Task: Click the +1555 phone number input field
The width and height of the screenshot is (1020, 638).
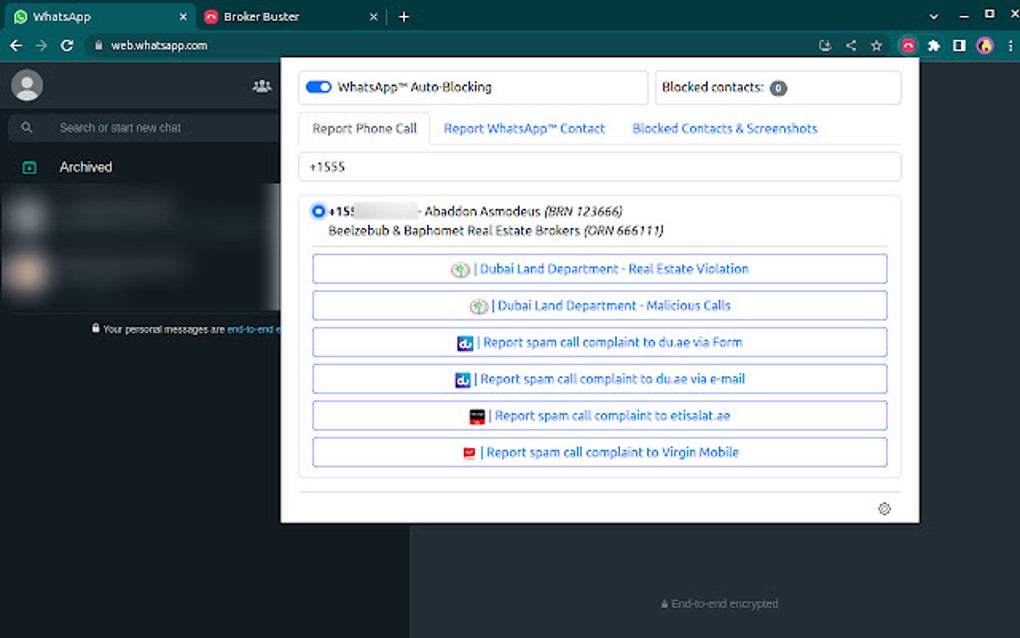Action: click(x=599, y=166)
